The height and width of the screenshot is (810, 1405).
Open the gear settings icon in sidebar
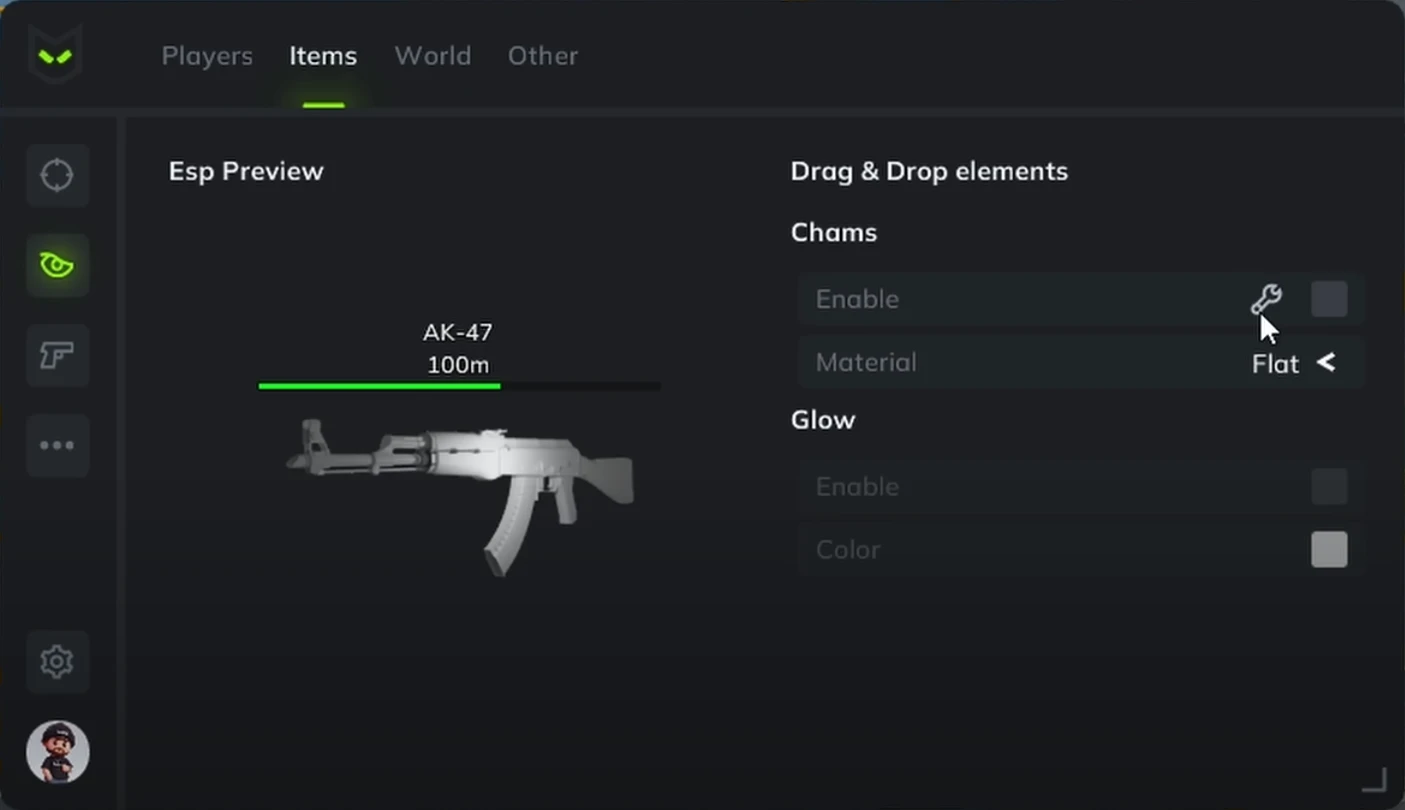pos(57,662)
